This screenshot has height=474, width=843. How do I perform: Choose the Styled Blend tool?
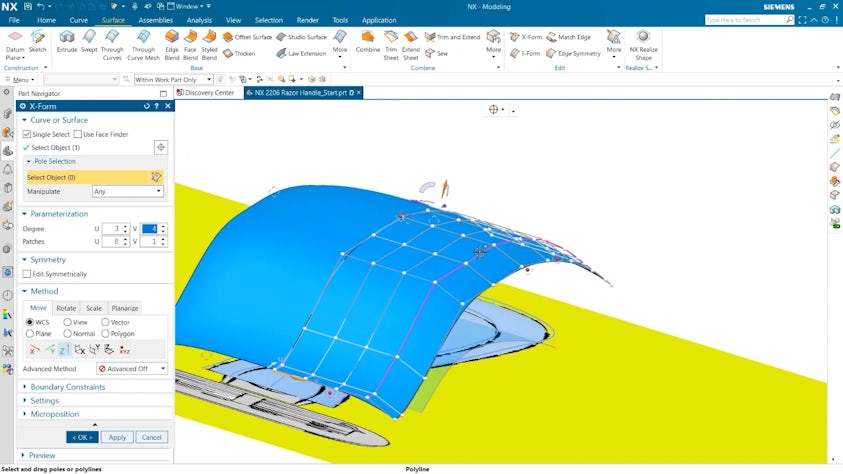pos(209,45)
